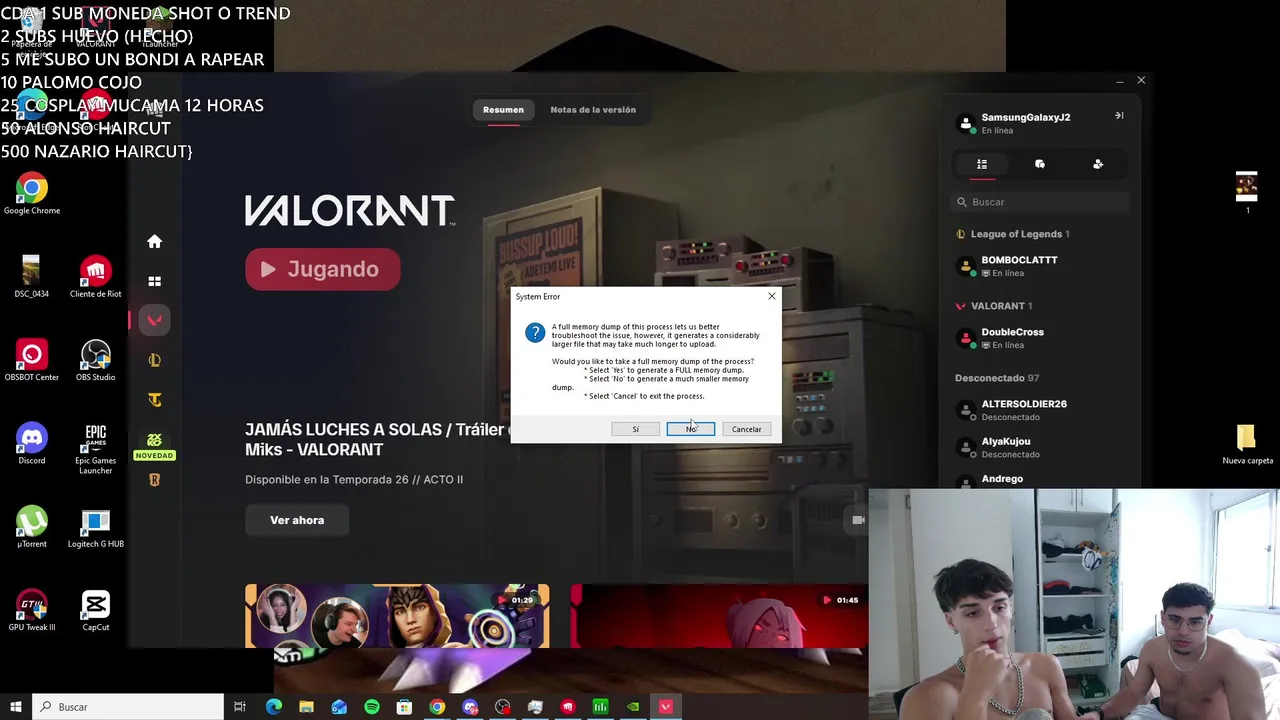Open the sidebar game marked NOVEDAD
This screenshot has width=1280, height=720.
tap(154, 445)
